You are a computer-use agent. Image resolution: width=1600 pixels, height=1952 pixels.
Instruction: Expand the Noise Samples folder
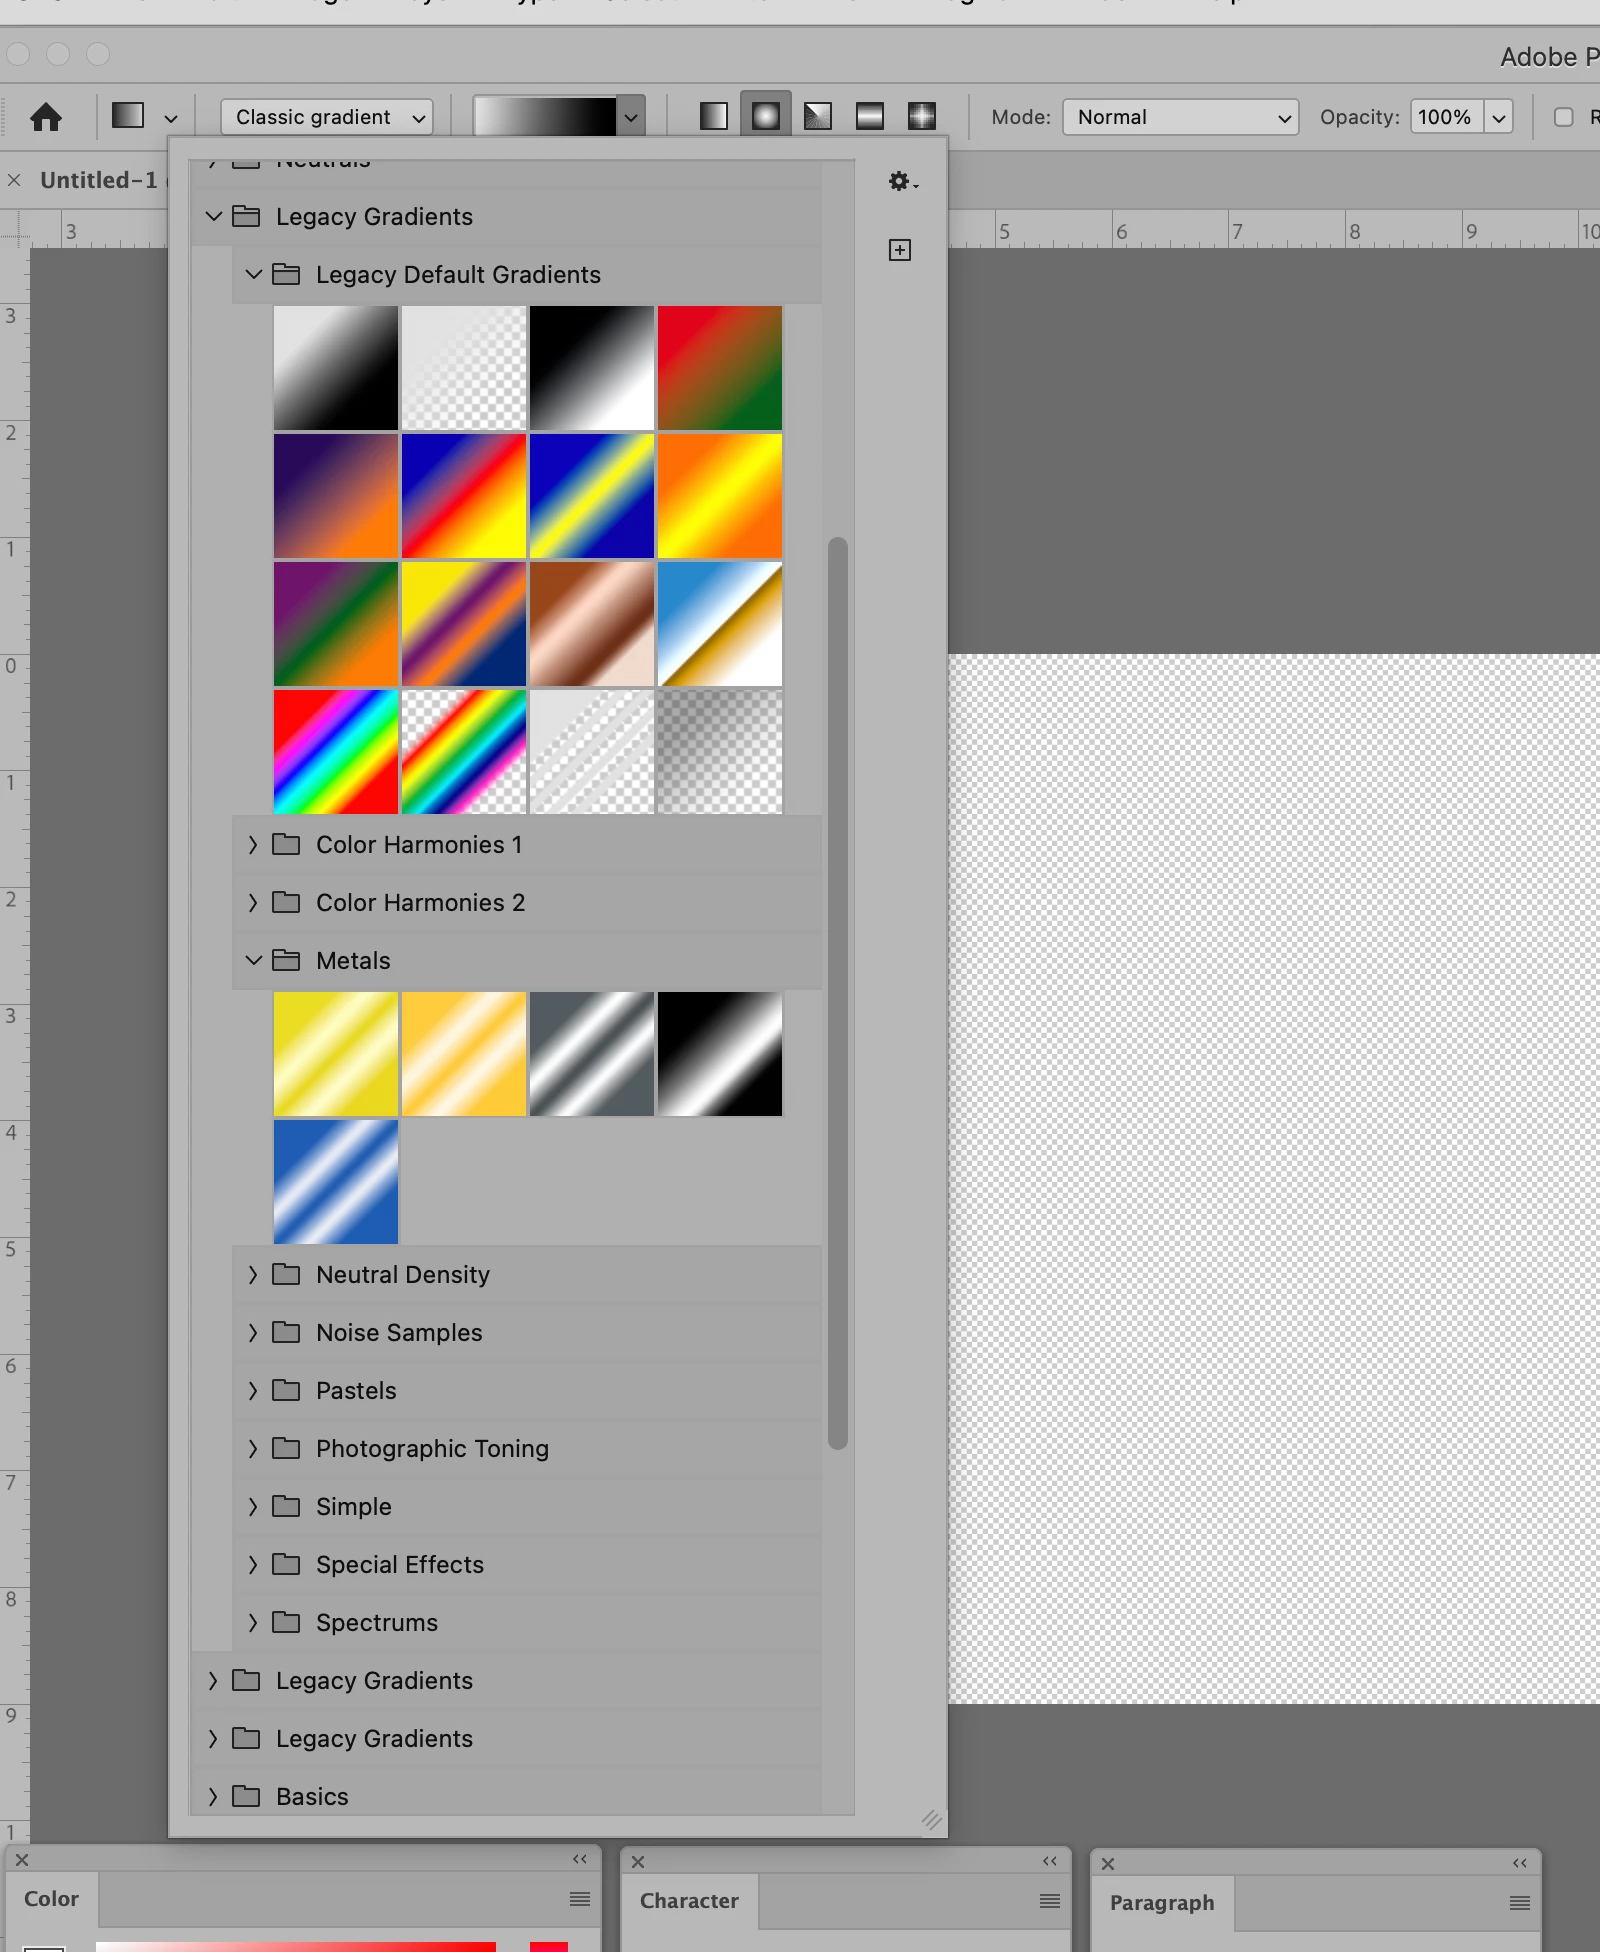pyautogui.click(x=252, y=1332)
